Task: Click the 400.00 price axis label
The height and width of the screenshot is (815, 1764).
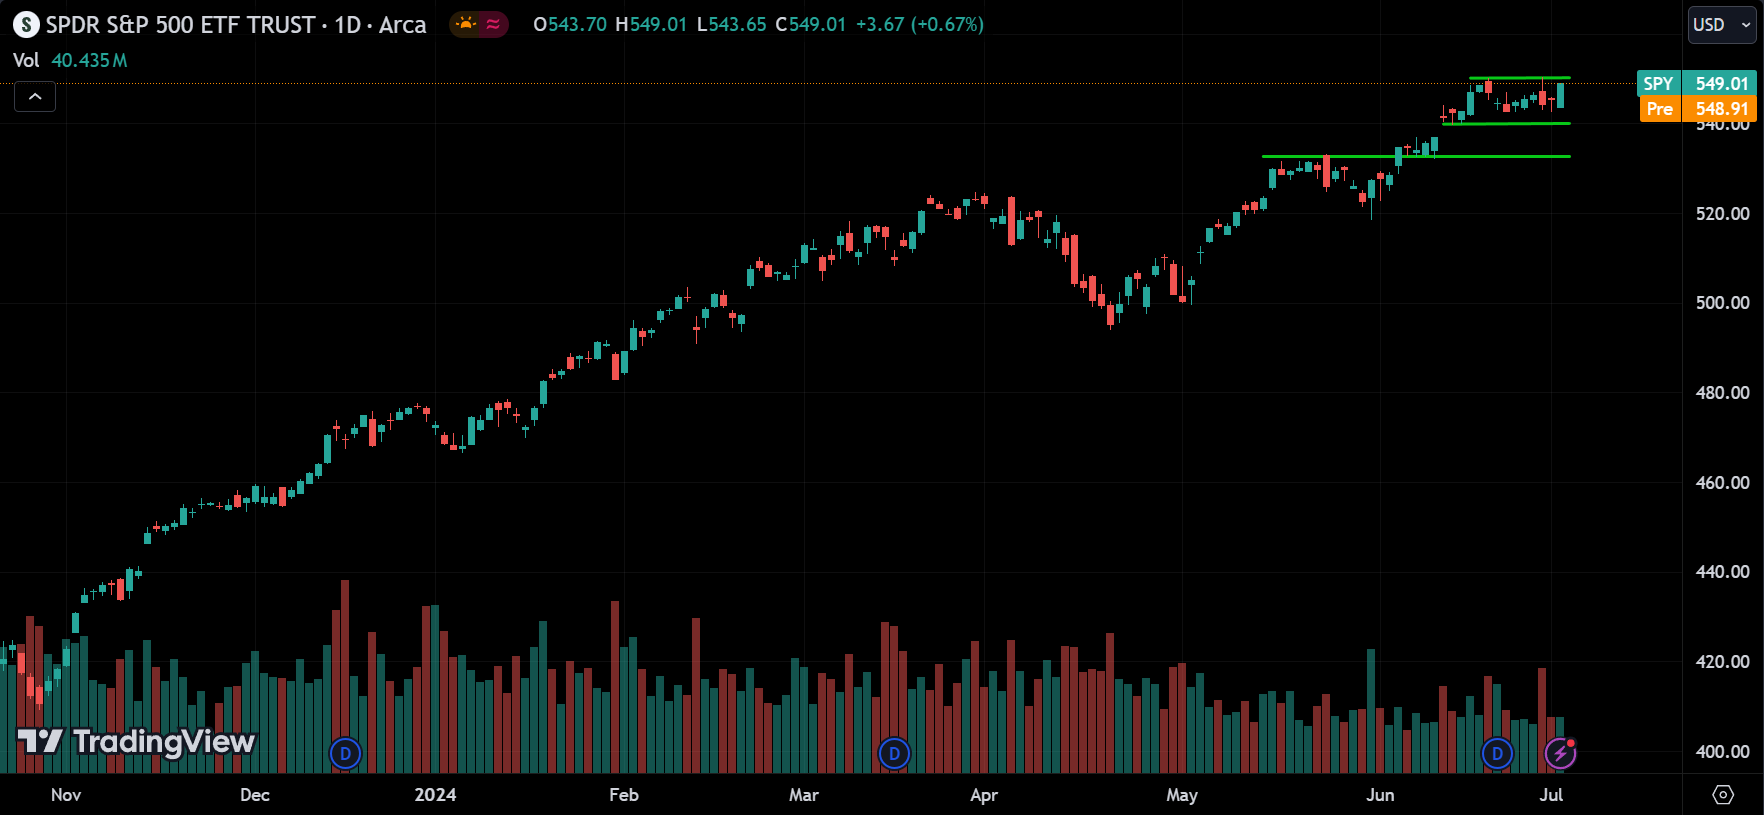Action: pos(1722,751)
